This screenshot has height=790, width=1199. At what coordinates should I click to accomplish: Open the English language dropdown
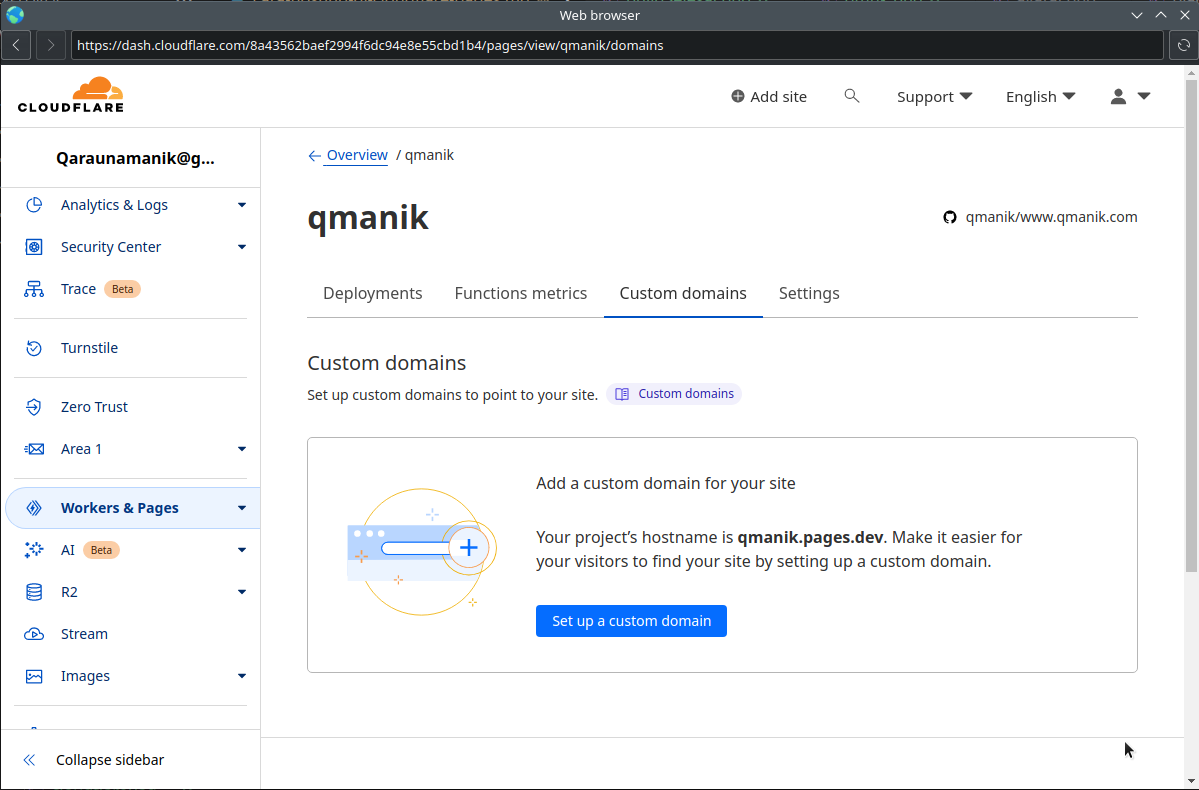coord(1040,96)
